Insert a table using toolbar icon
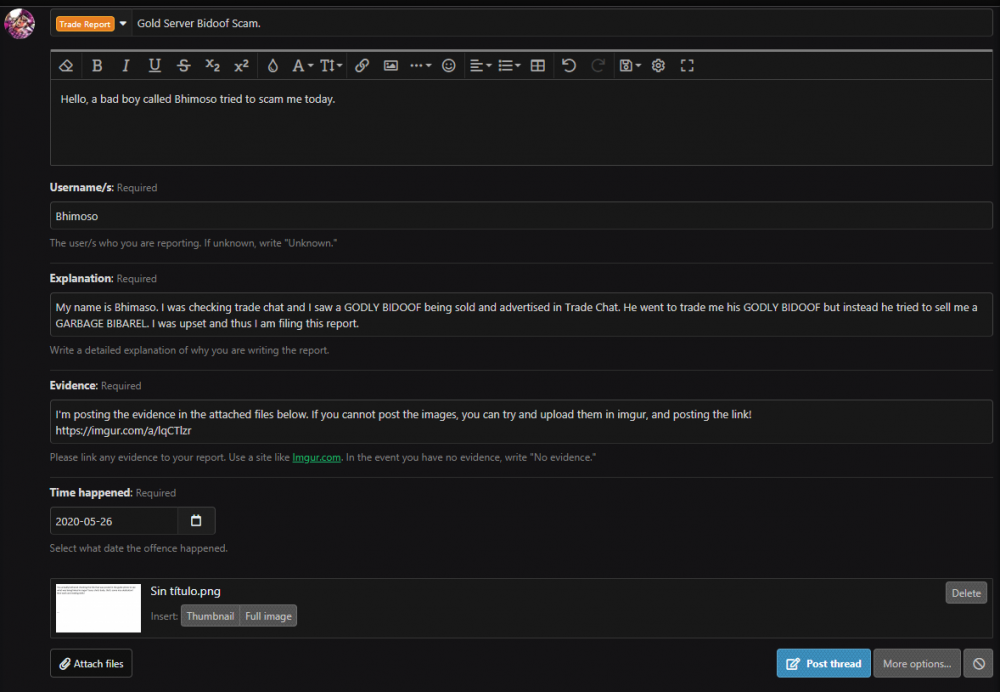 (538, 66)
